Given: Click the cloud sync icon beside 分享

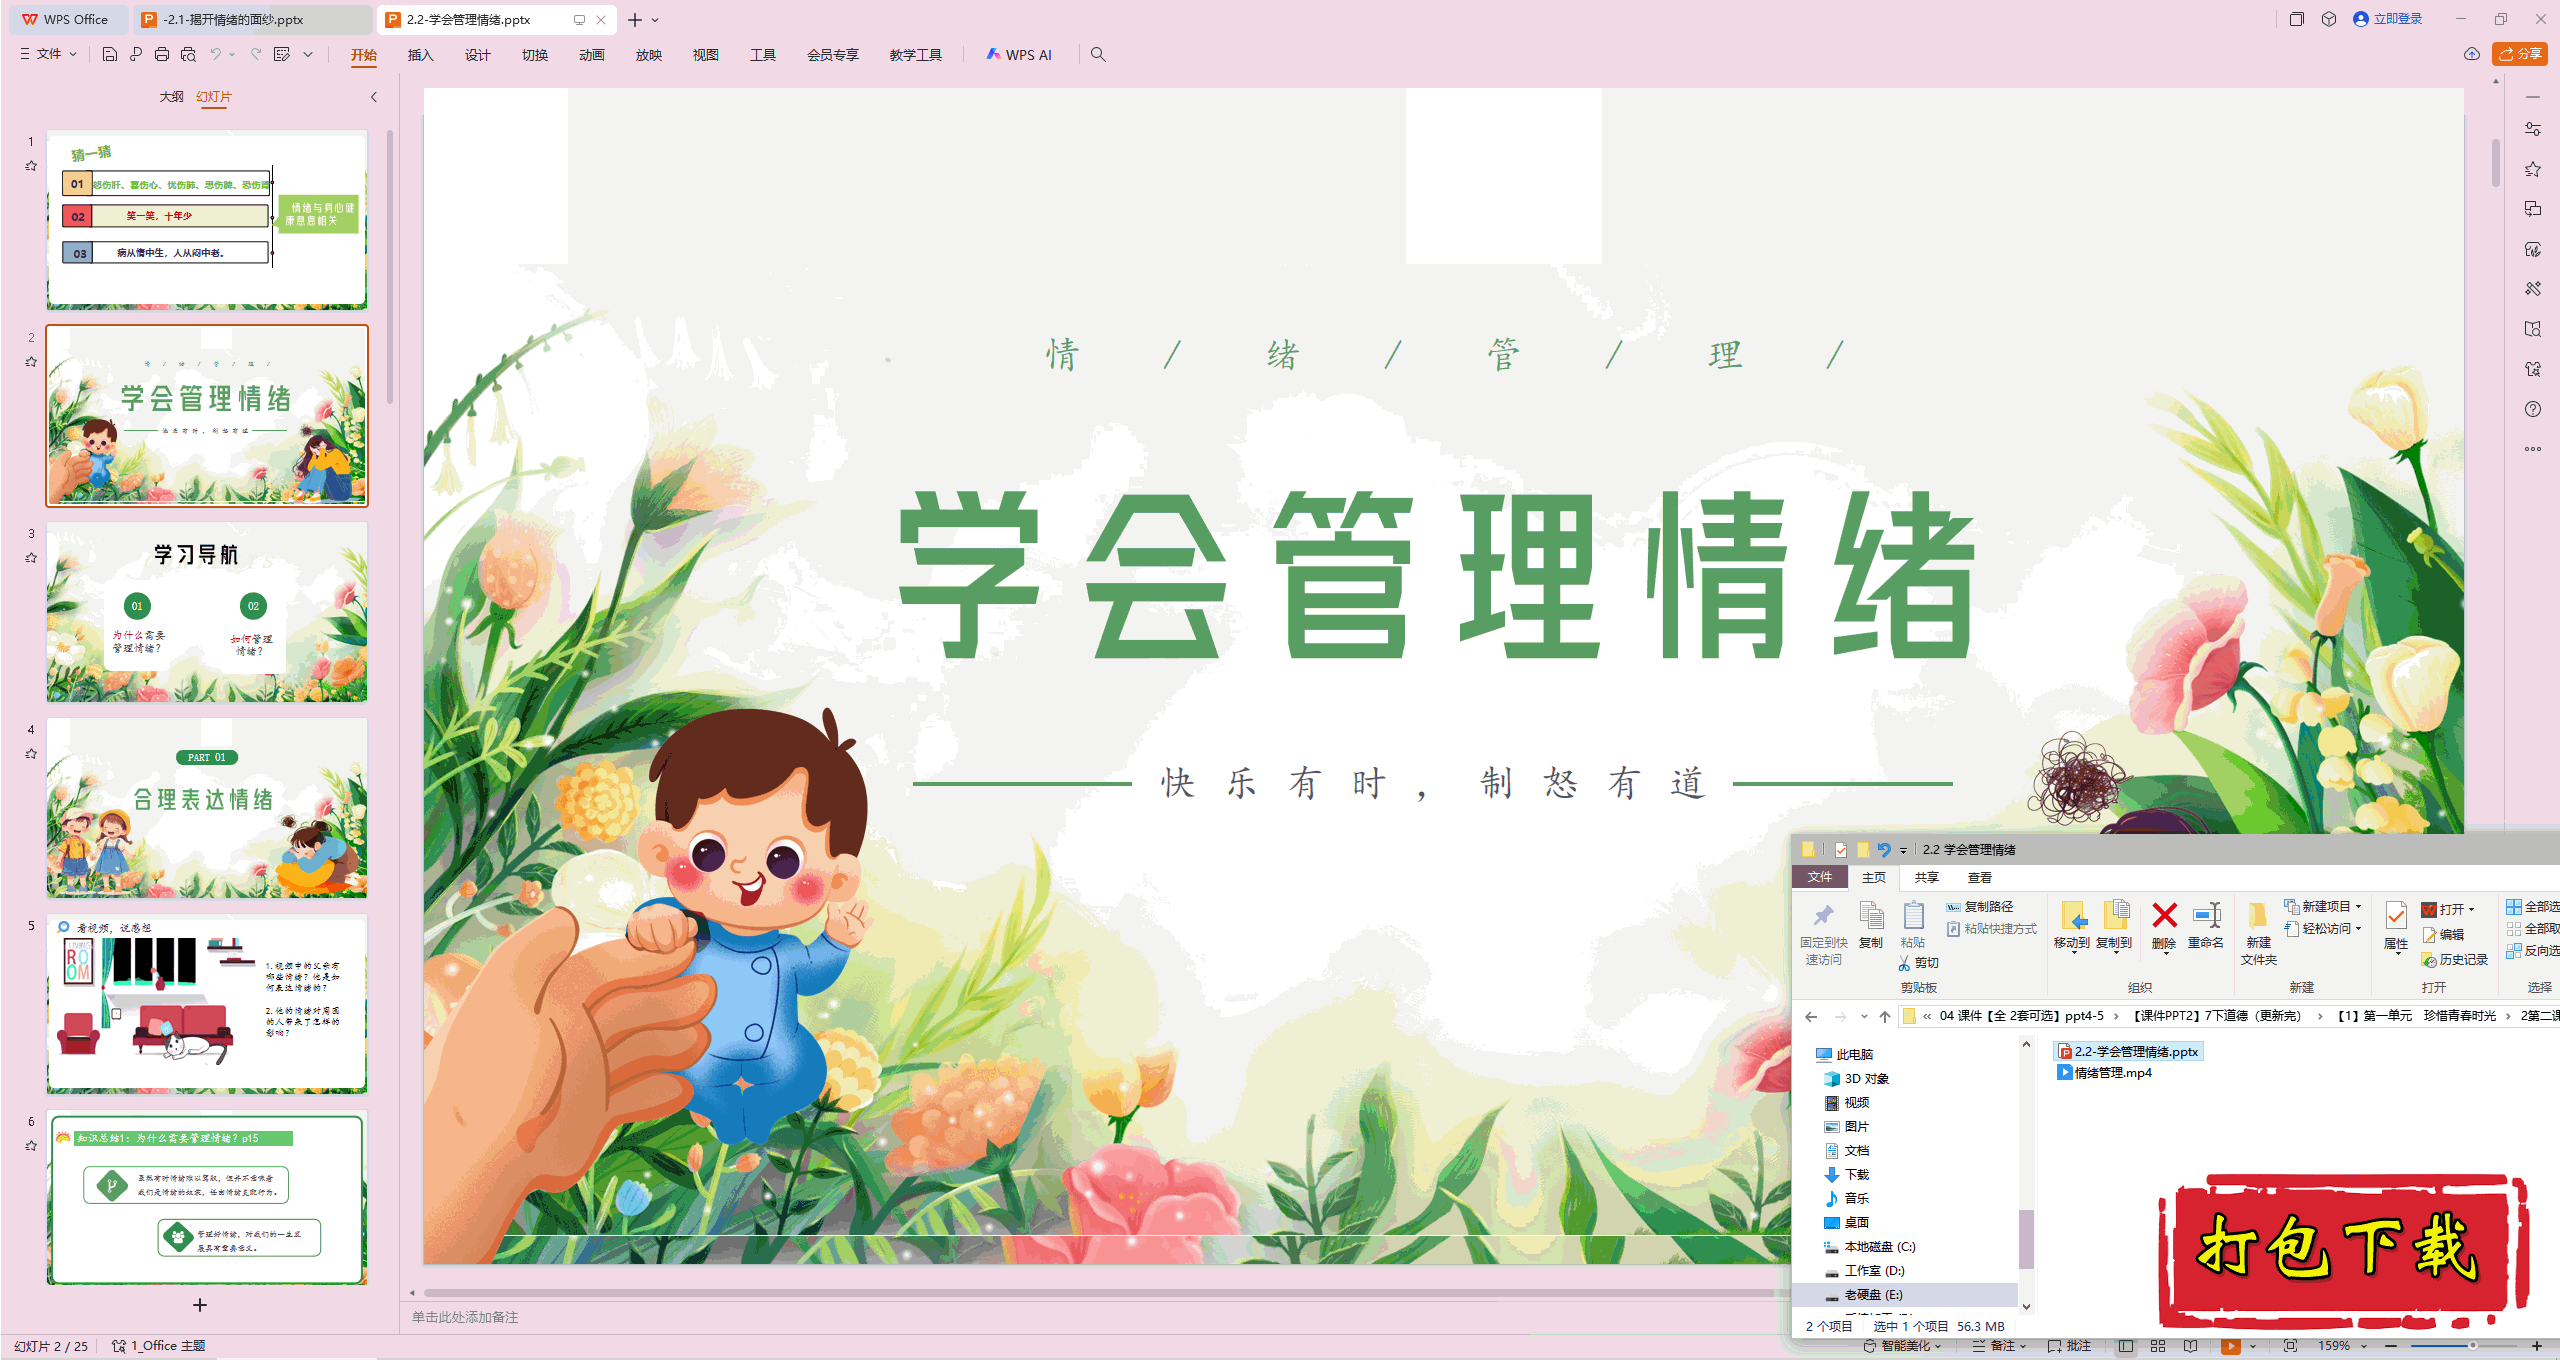Looking at the screenshot, I should click(x=2472, y=54).
